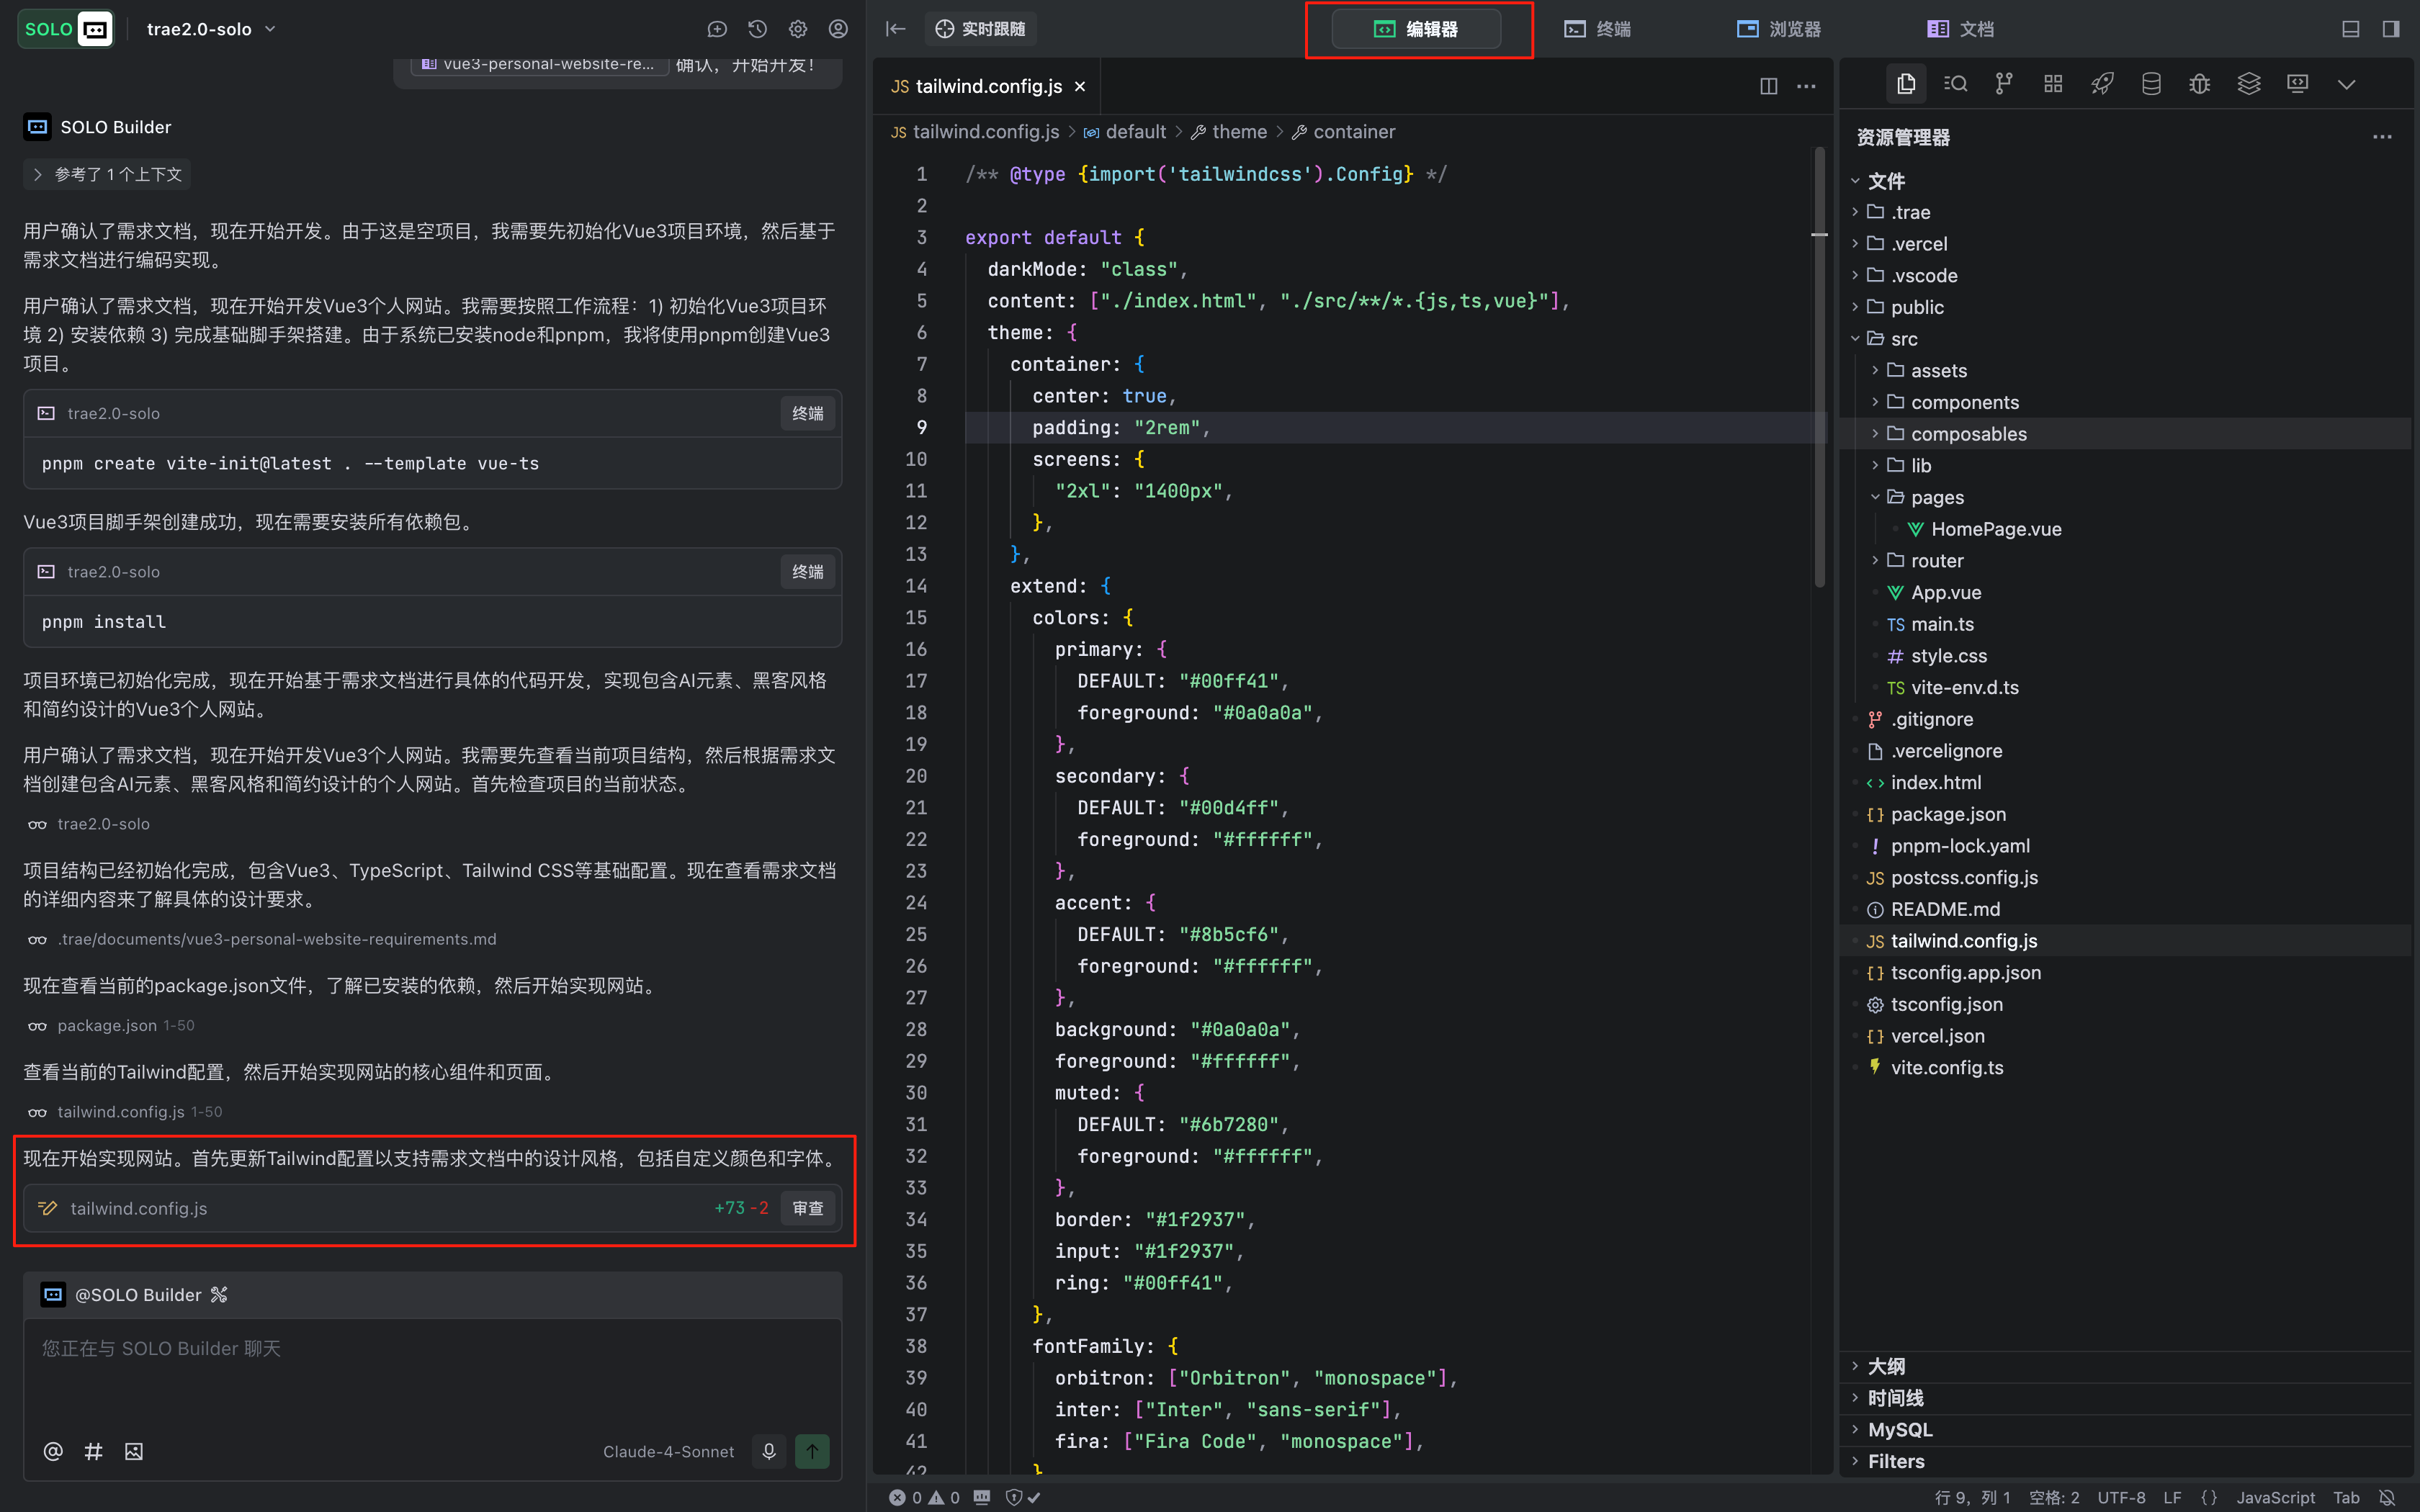The width and height of the screenshot is (2420, 1512).
Task: Open the search panel icon
Action: coord(1955,84)
